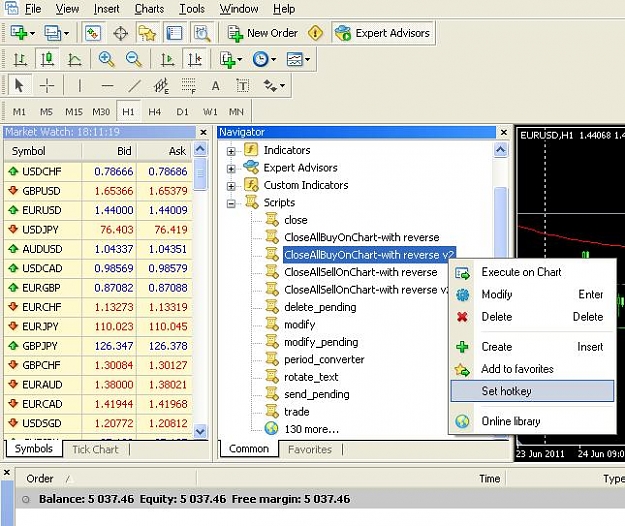Image resolution: width=625 pixels, height=526 pixels.
Task: Select the Fibonacci retracement tool
Action: point(189,85)
